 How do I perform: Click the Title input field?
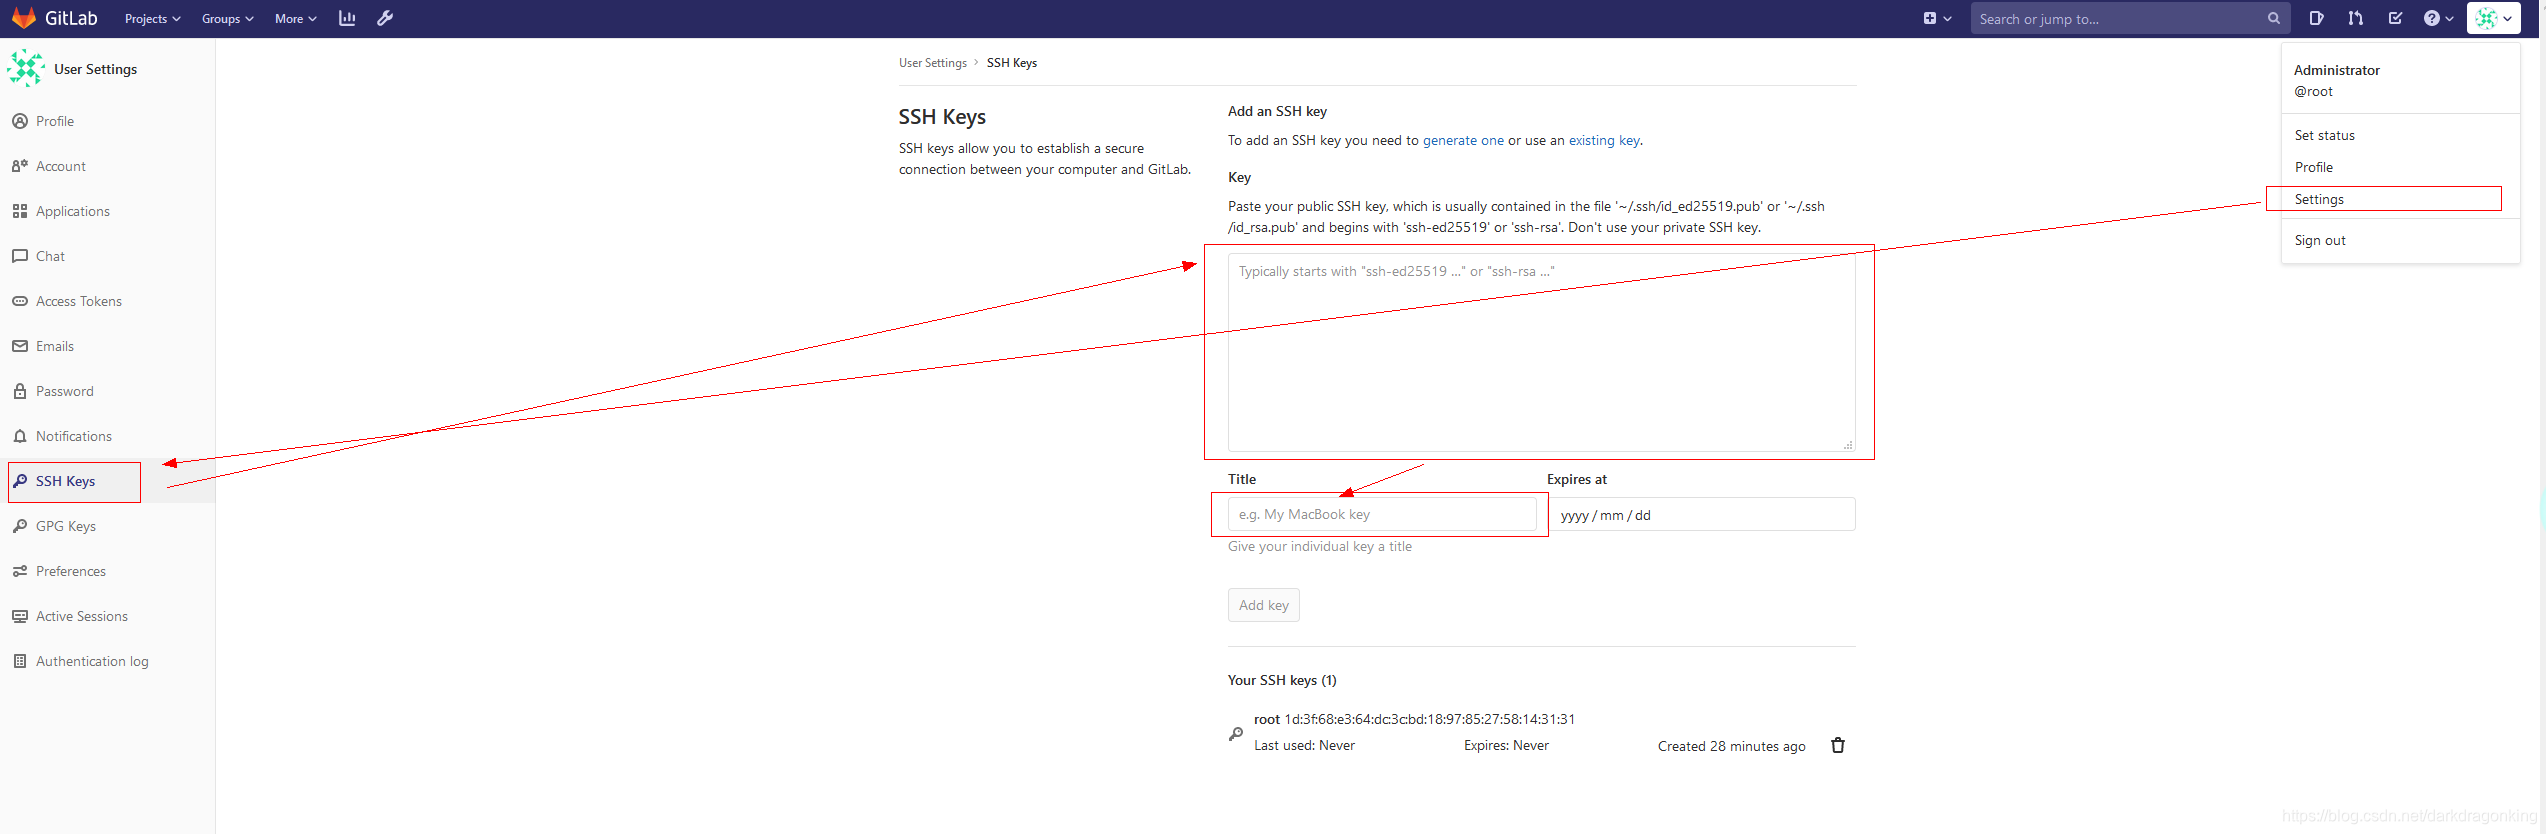tap(1382, 514)
